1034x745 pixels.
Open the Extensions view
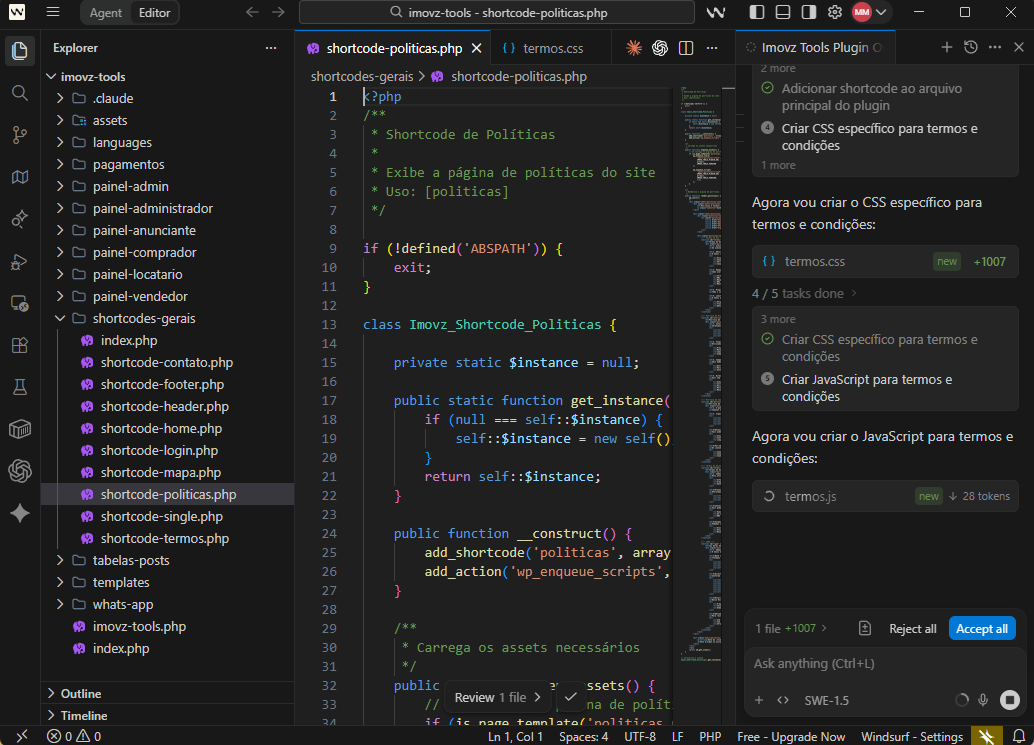(x=20, y=345)
